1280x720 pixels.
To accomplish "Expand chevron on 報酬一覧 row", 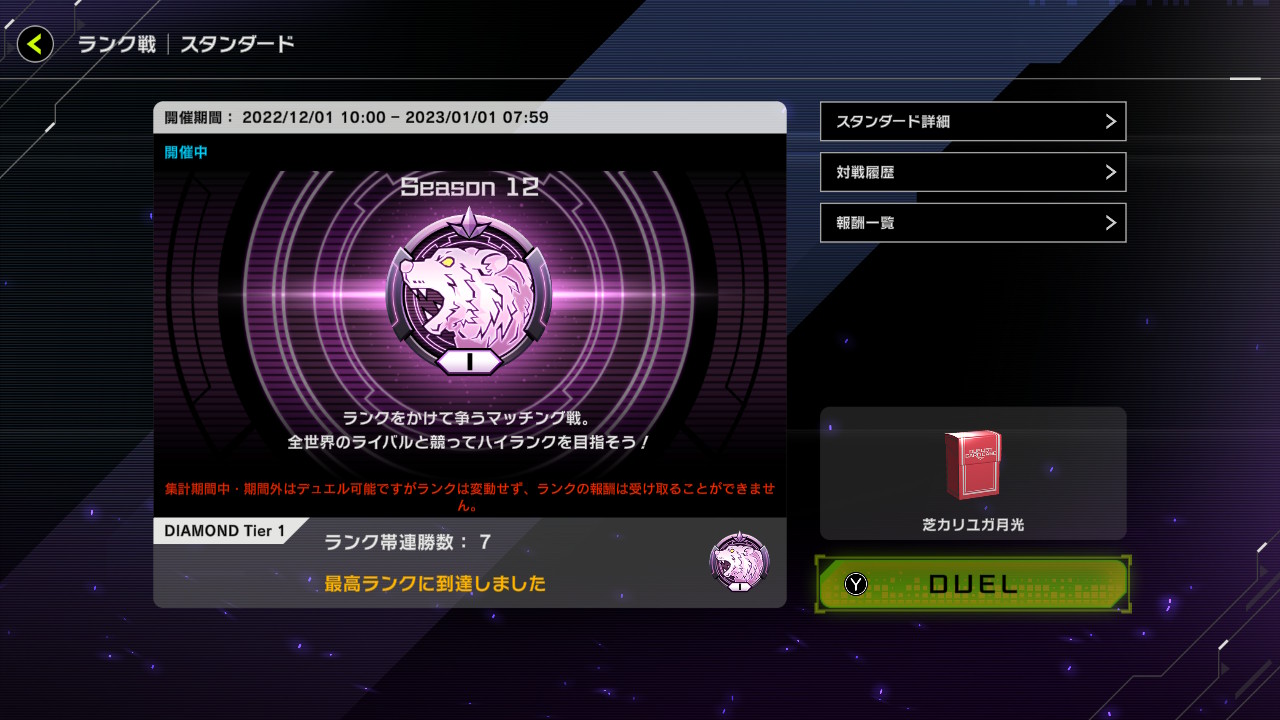I will pos(1110,223).
